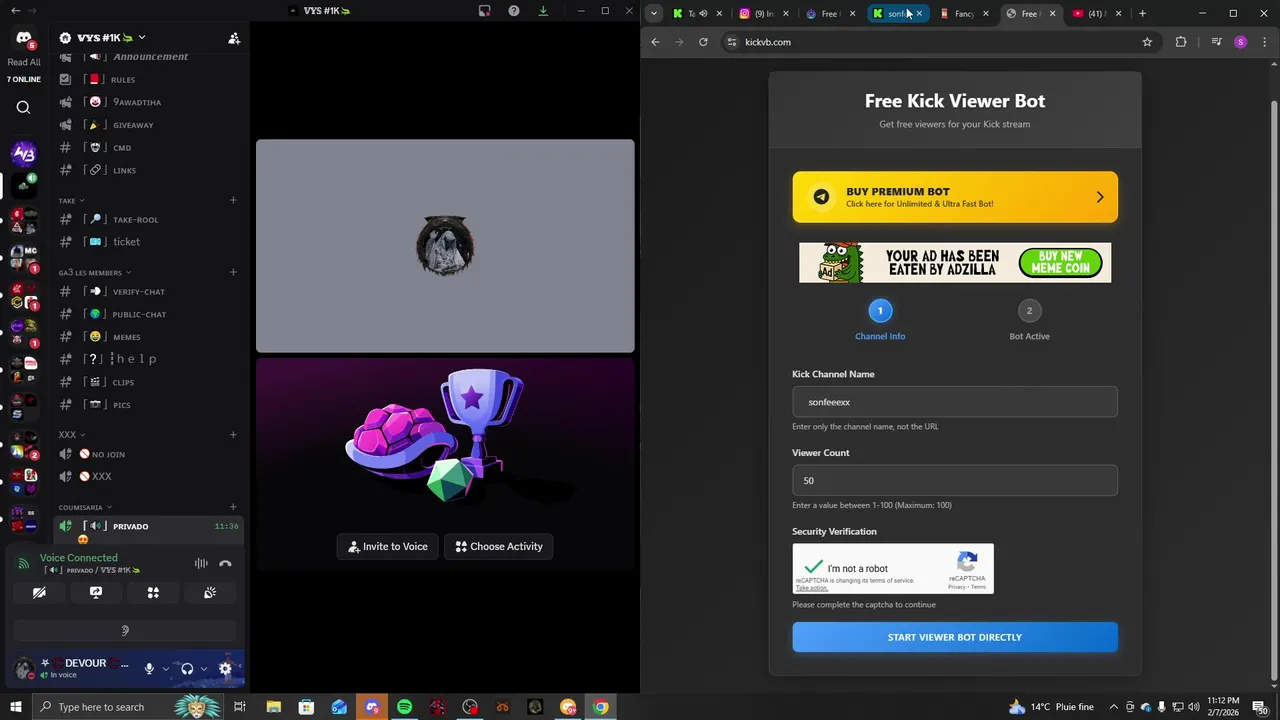Open Discord user settings gear
Viewport: 1280px width, 720px height.
coord(225,669)
